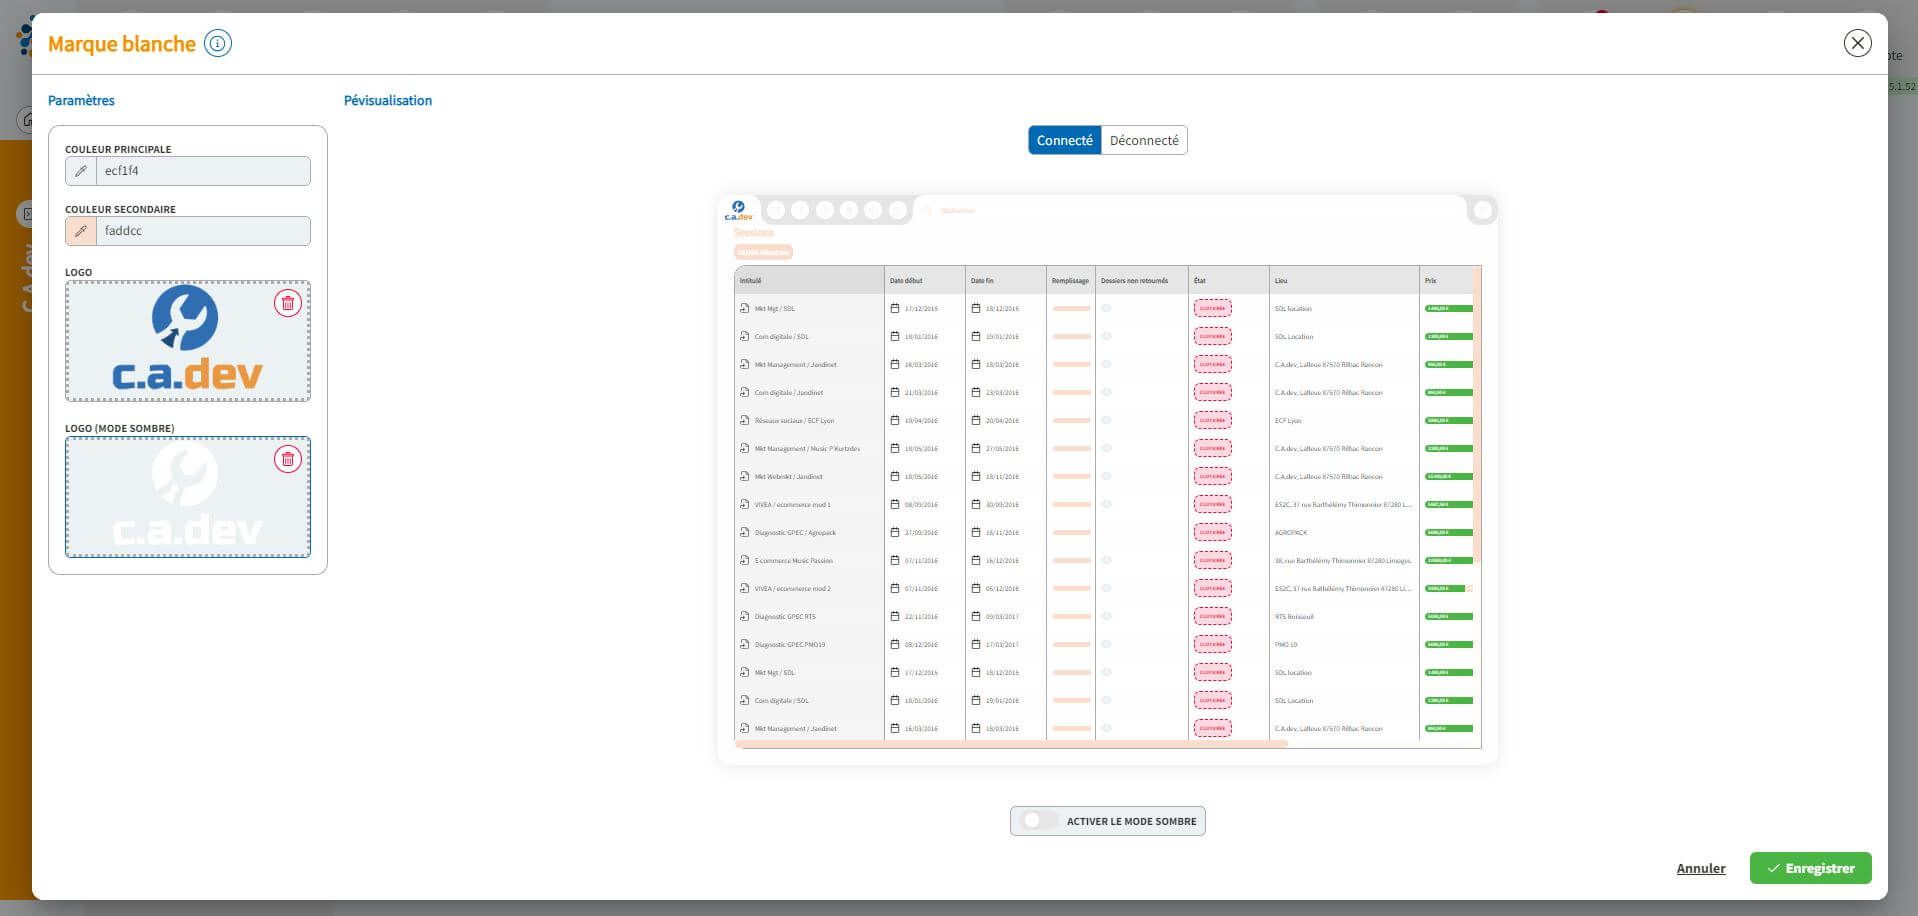Screen dimensions: 1918x916
Task: Delete the dark mode logo with trash icon
Action: [288, 459]
